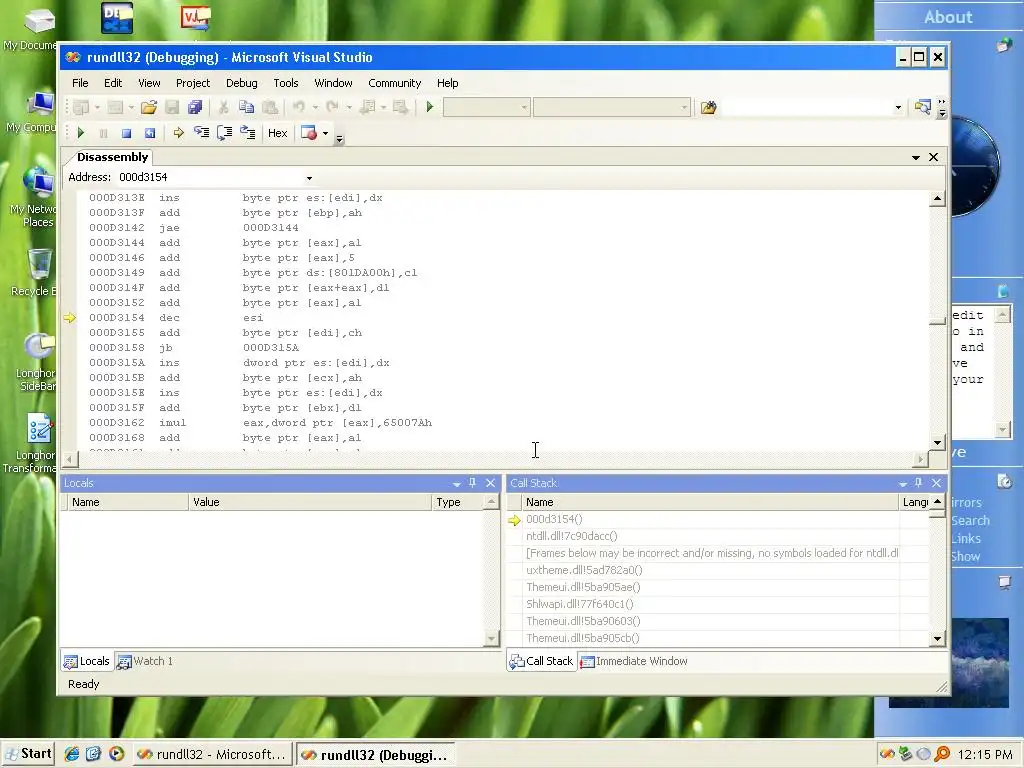Click Continue in Debug toolbar

click(80, 133)
